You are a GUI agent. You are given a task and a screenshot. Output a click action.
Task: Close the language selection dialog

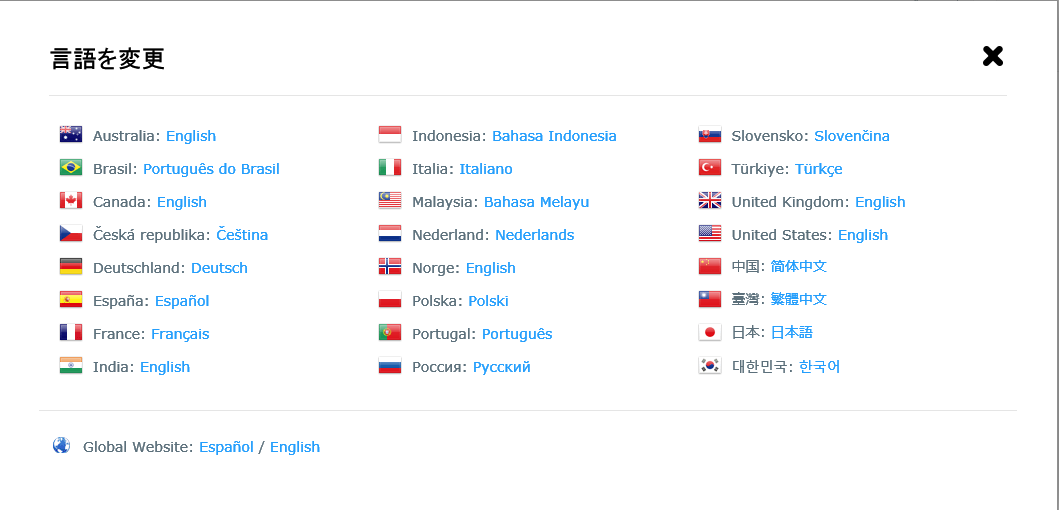[x=993, y=56]
